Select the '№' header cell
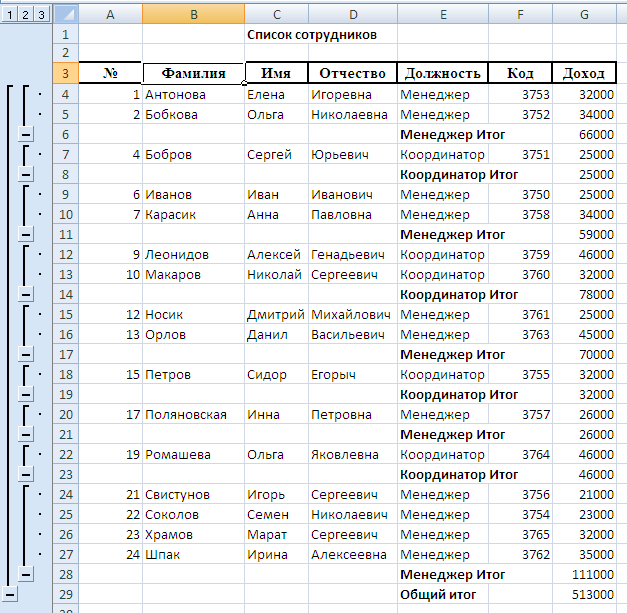 pos(110,74)
